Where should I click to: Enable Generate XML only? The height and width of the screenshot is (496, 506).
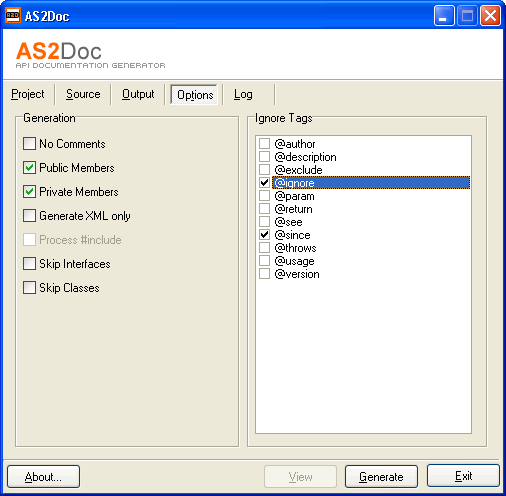click(29, 216)
